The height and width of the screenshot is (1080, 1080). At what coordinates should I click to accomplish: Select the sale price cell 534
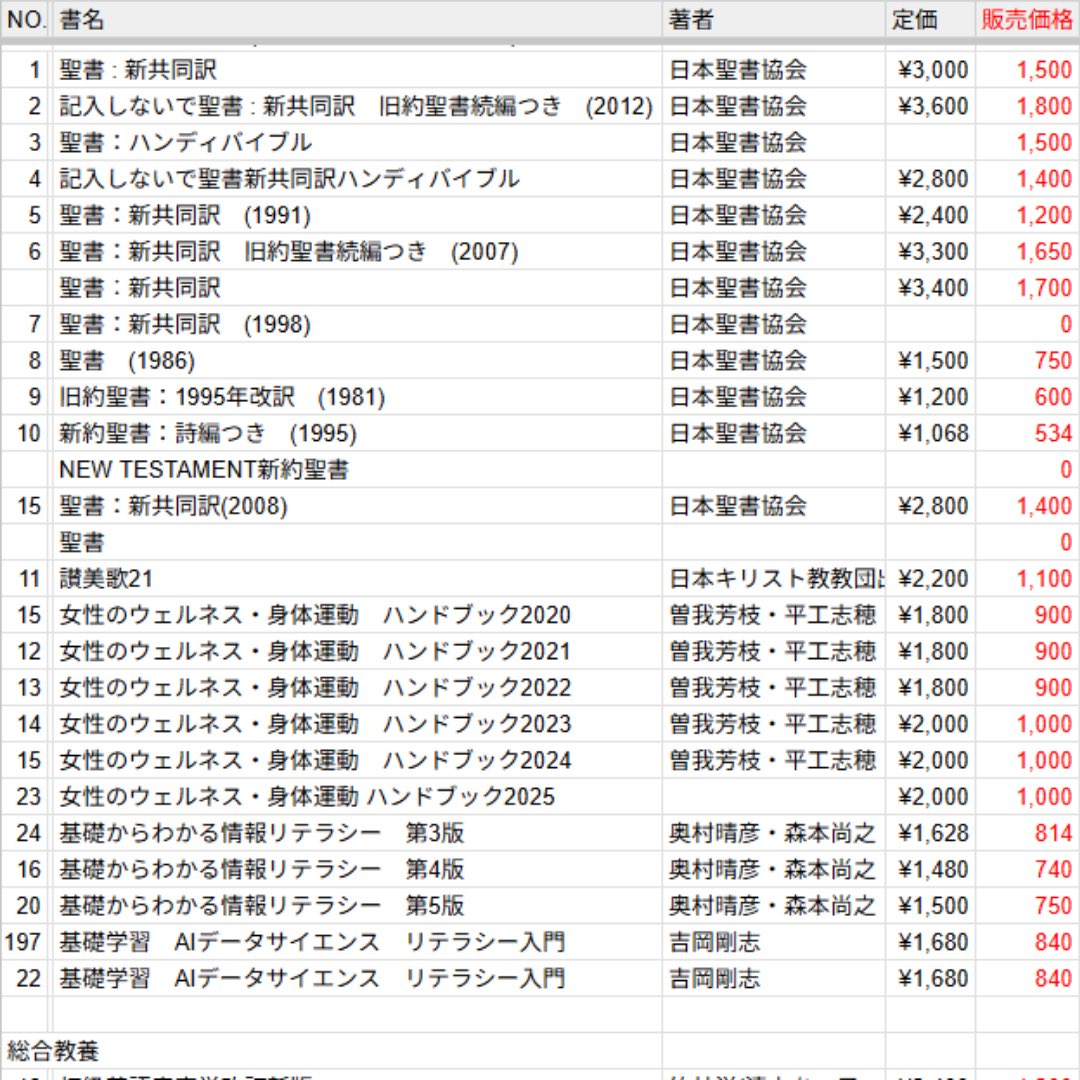(1027, 433)
